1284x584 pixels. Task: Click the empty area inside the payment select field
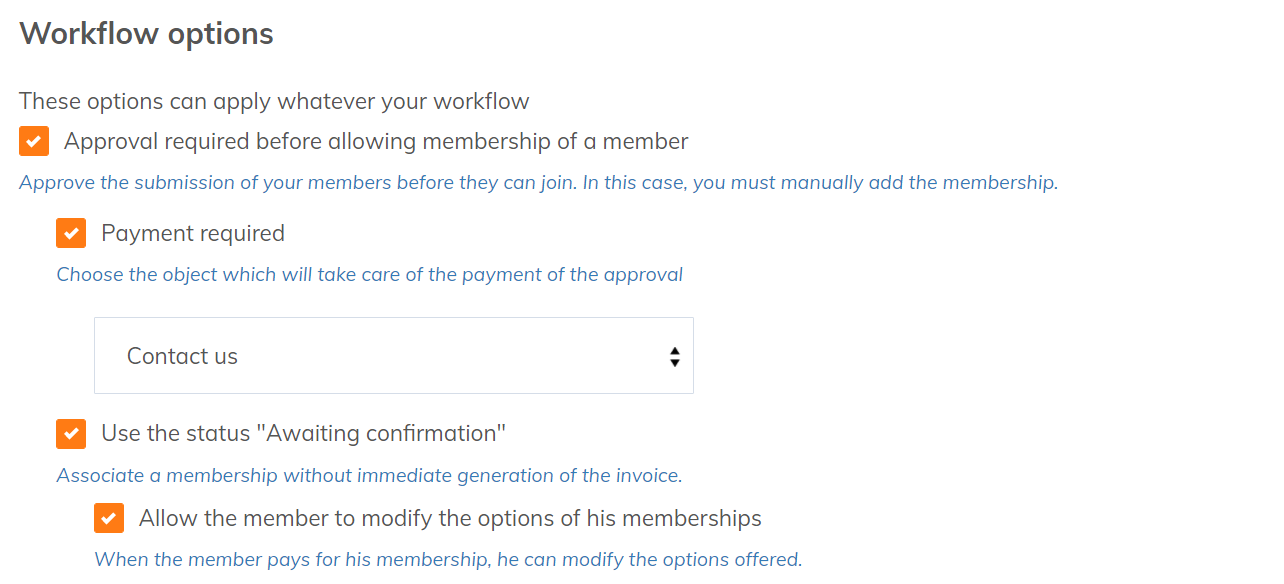[450, 356]
